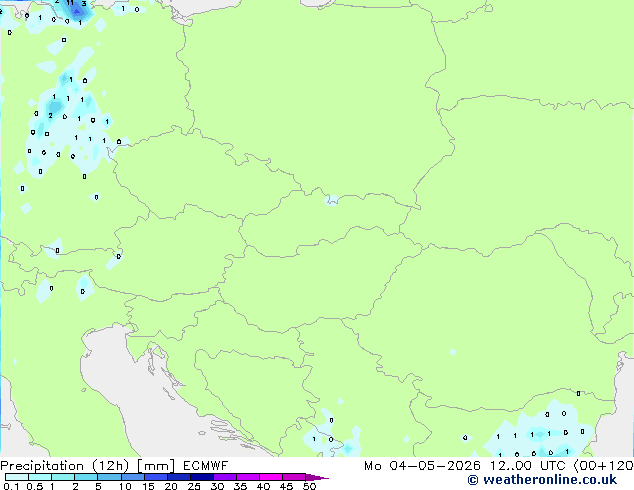Click the 3 mm value beside the 11
This screenshot has height=490, width=634.
coord(84,4)
